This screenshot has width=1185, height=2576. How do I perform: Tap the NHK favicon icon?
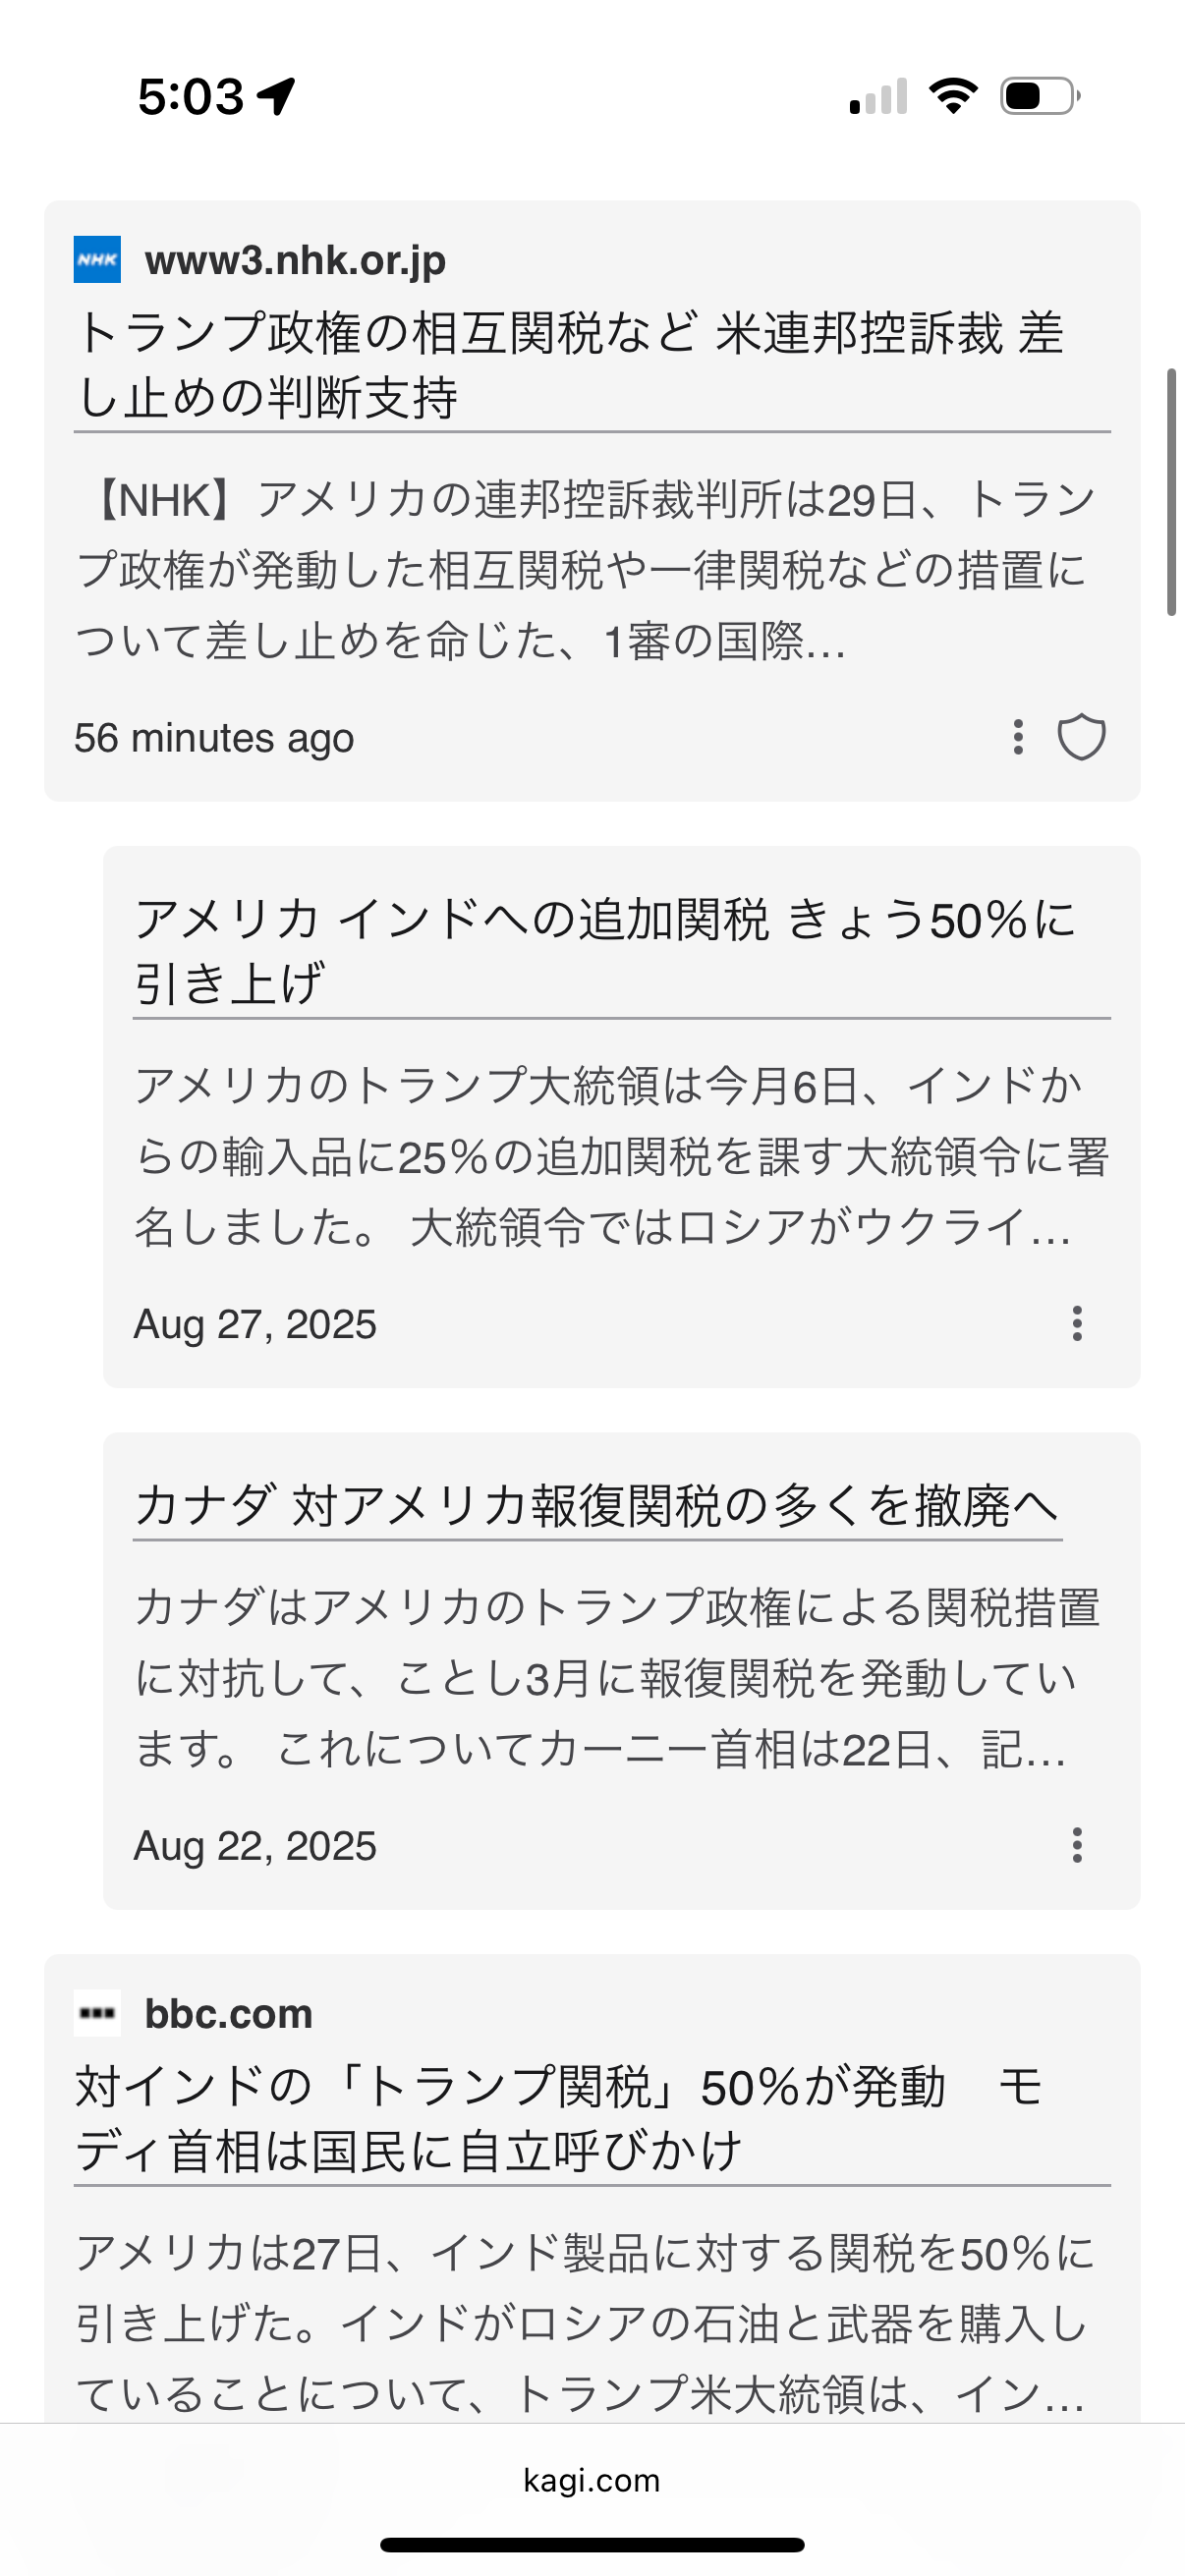pos(97,260)
